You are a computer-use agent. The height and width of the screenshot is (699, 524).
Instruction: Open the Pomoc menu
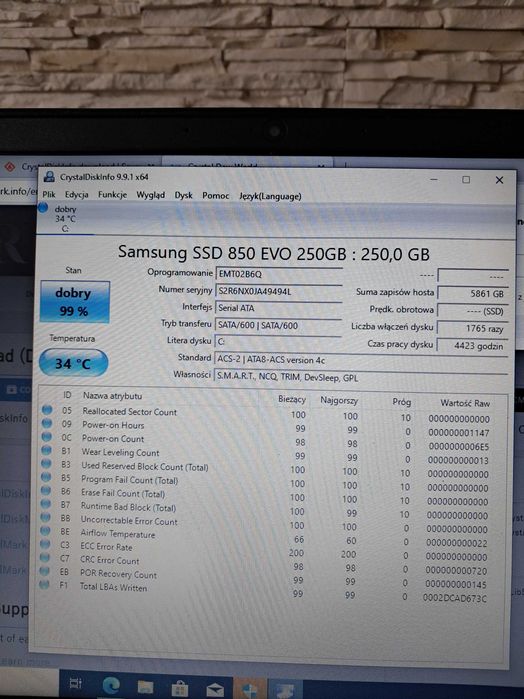(x=215, y=196)
